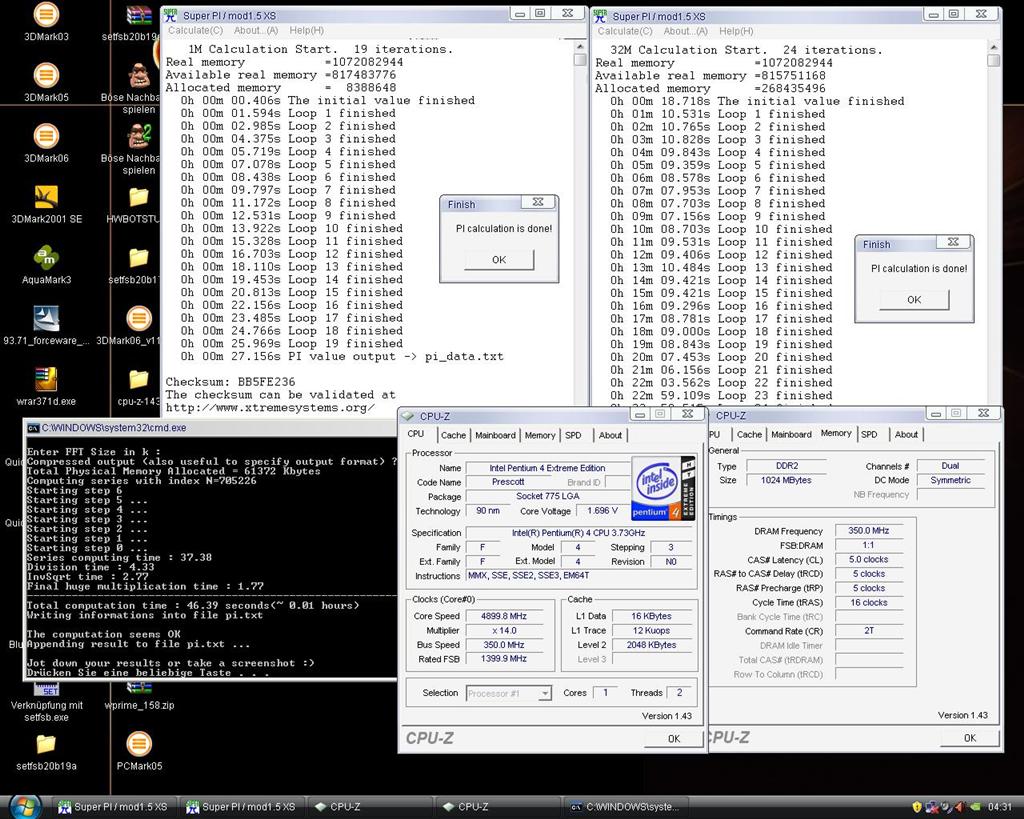Open Help menu in the 1M Super PI window
The image size is (1024, 819).
point(306,31)
